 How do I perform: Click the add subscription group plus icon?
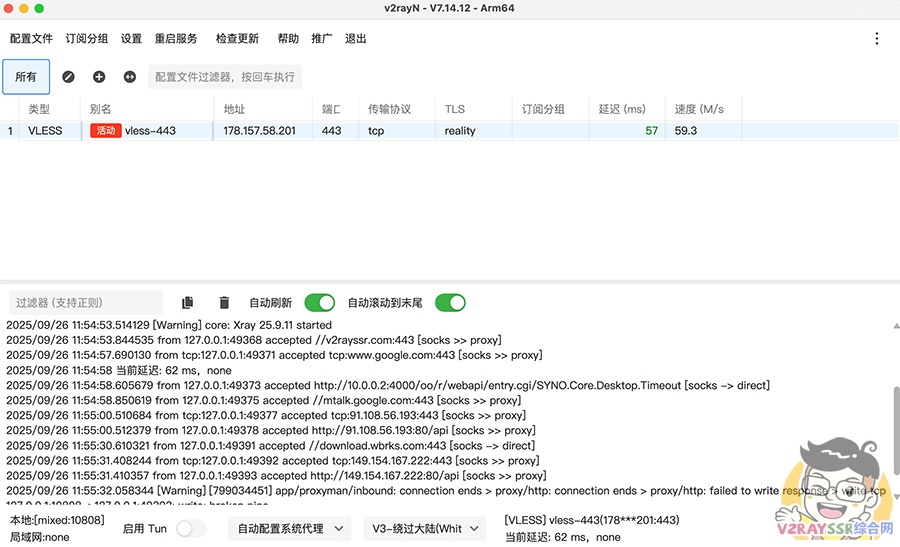[x=99, y=77]
